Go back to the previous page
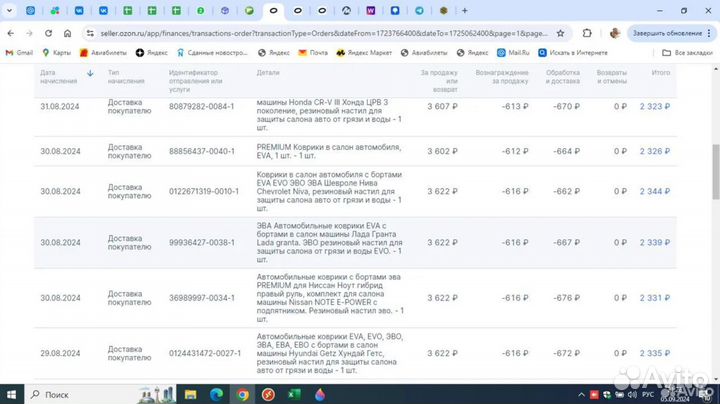The width and height of the screenshot is (720, 404). pos(11,34)
